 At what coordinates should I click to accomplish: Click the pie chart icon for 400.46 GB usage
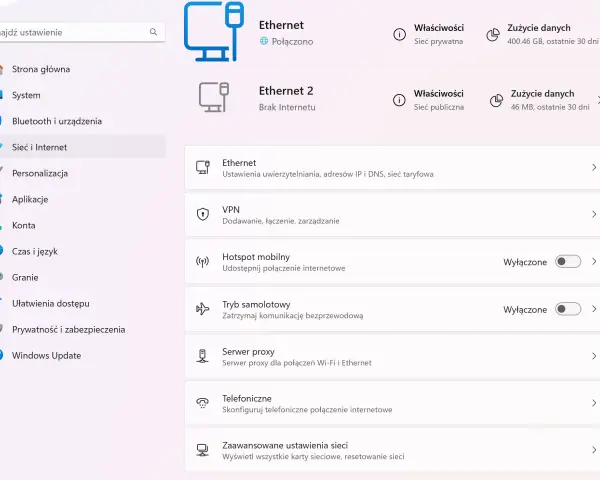[493, 34]
